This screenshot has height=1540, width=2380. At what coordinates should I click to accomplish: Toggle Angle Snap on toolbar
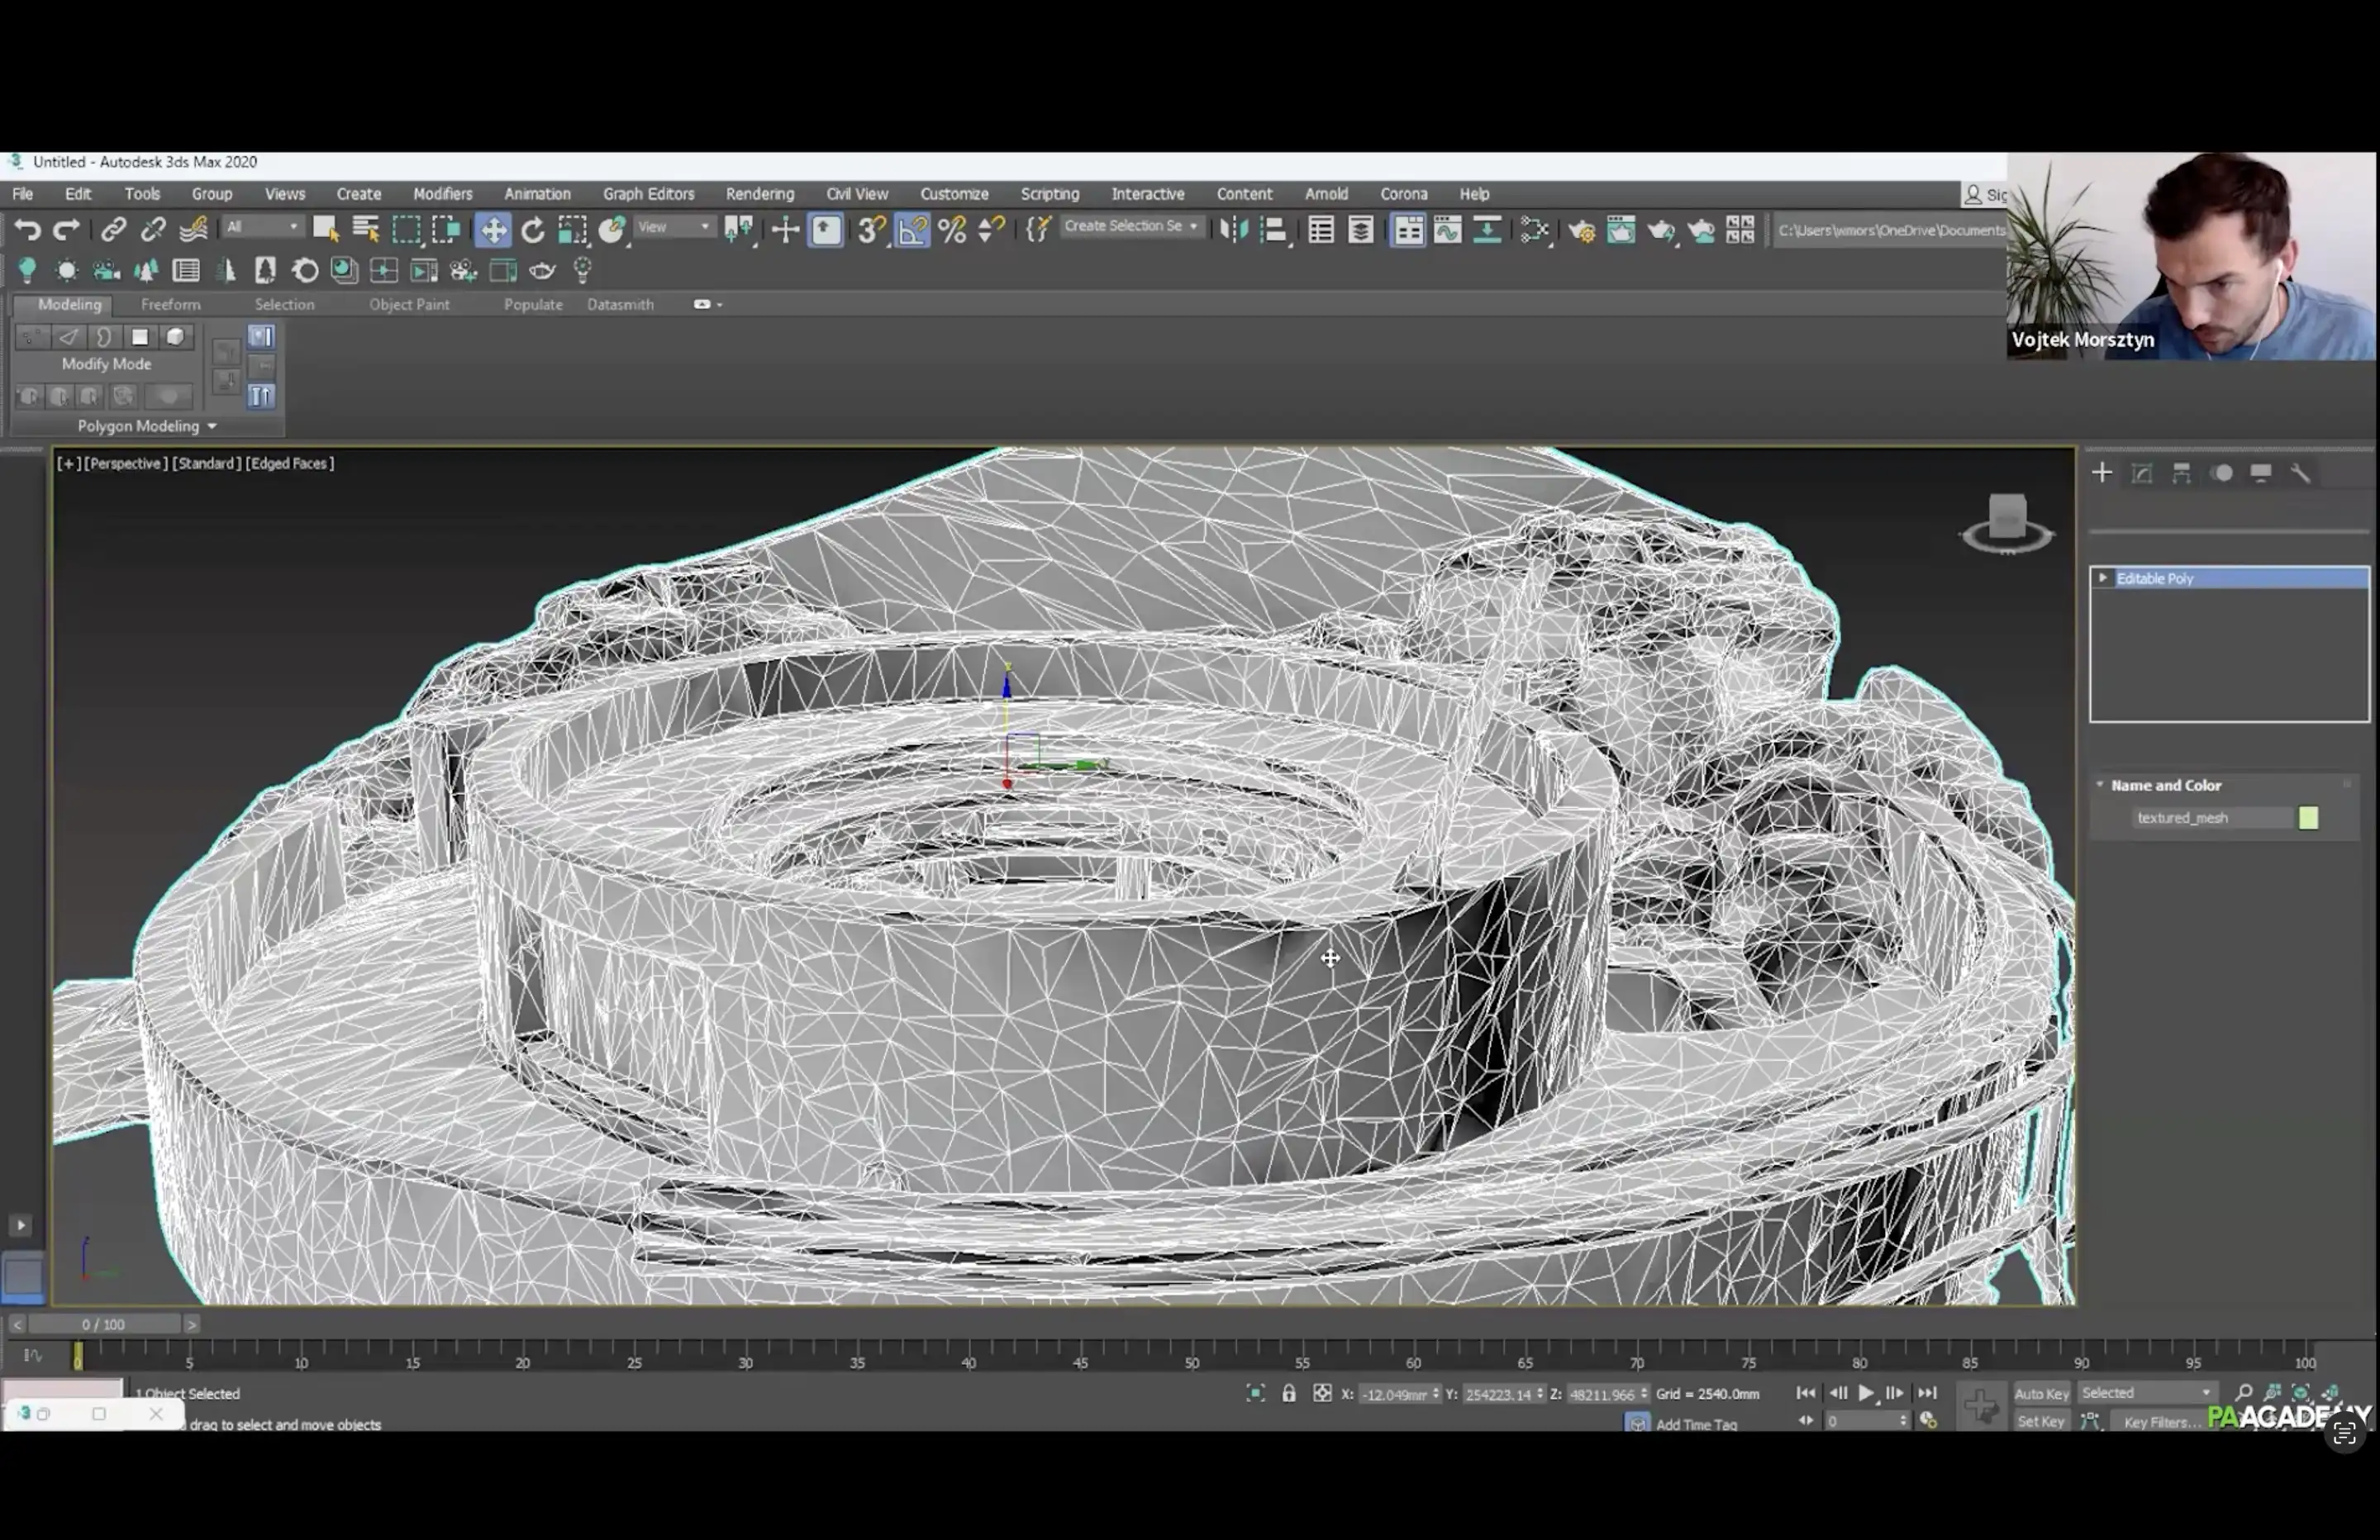click(912, 230)
